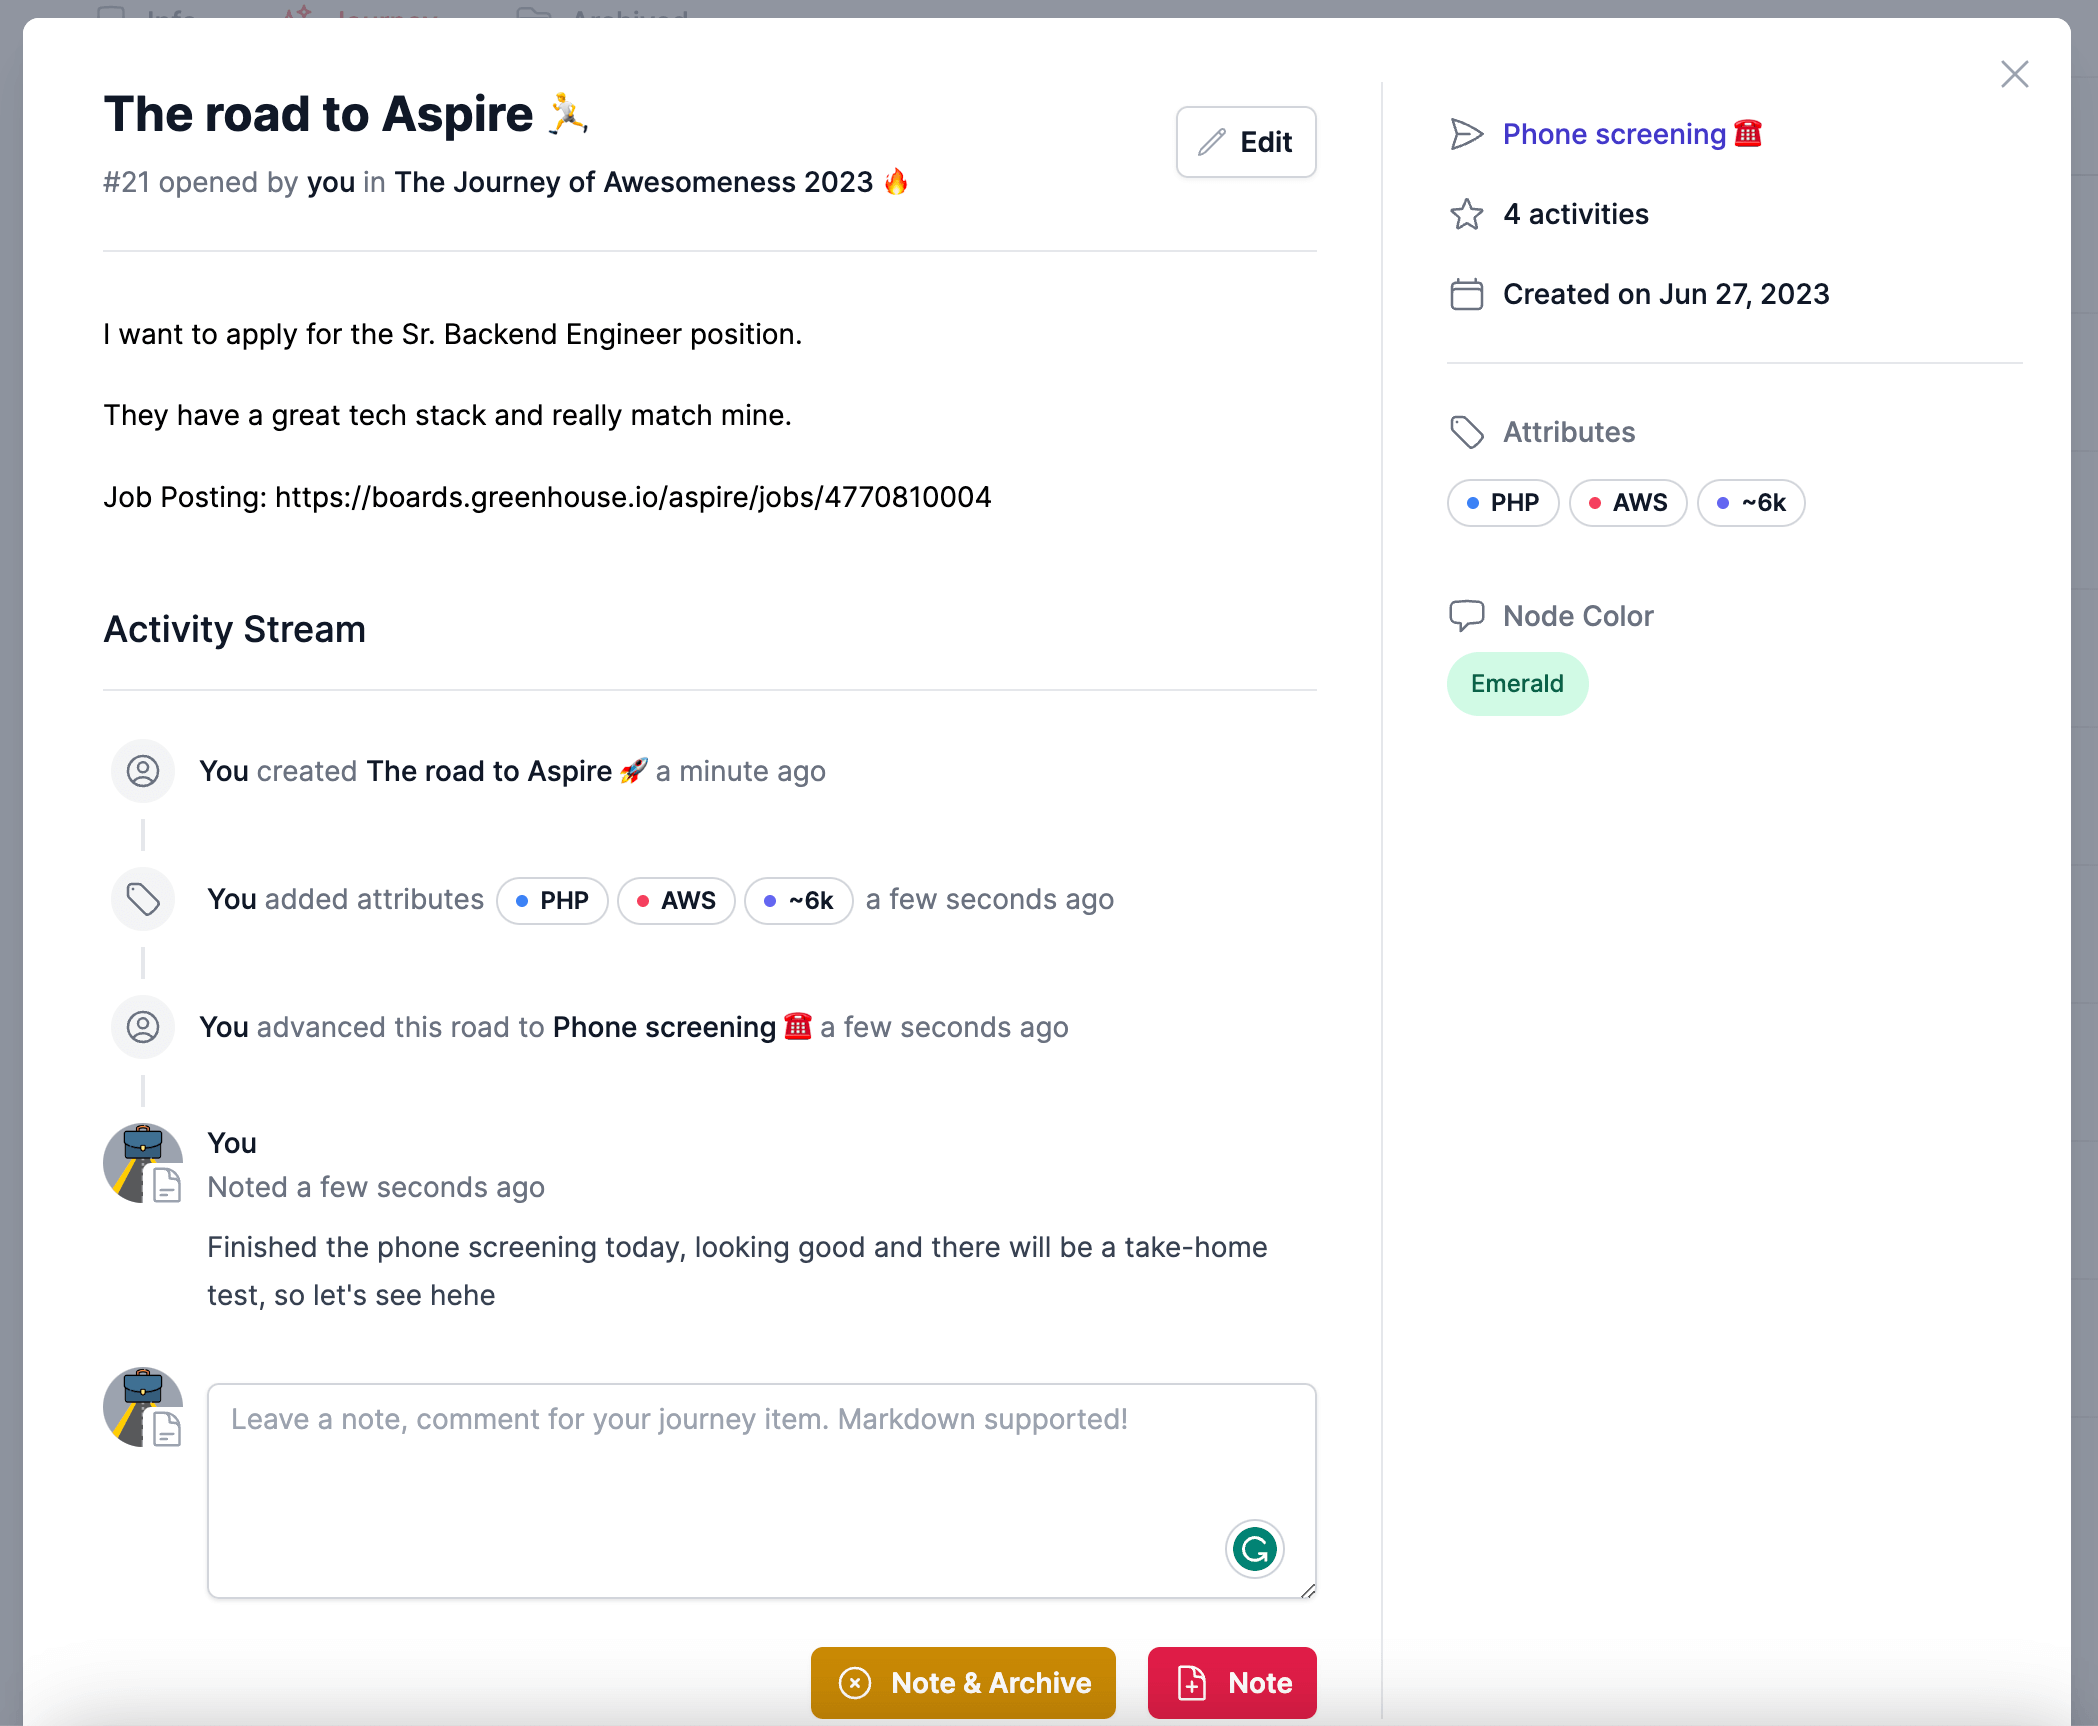Click the Node Color label

1578,616
